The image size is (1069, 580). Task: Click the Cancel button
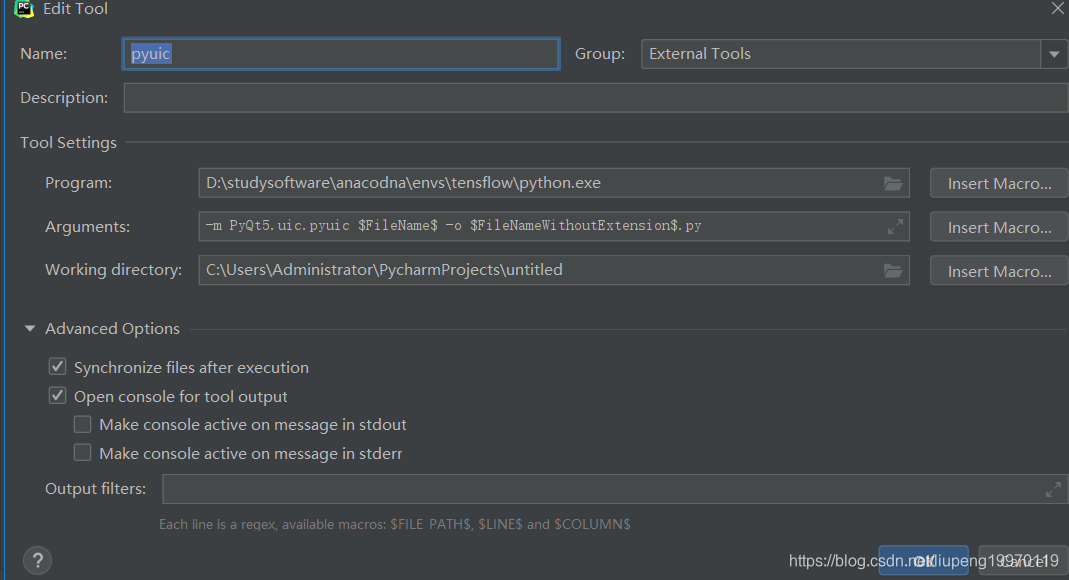coord(1023,560)
